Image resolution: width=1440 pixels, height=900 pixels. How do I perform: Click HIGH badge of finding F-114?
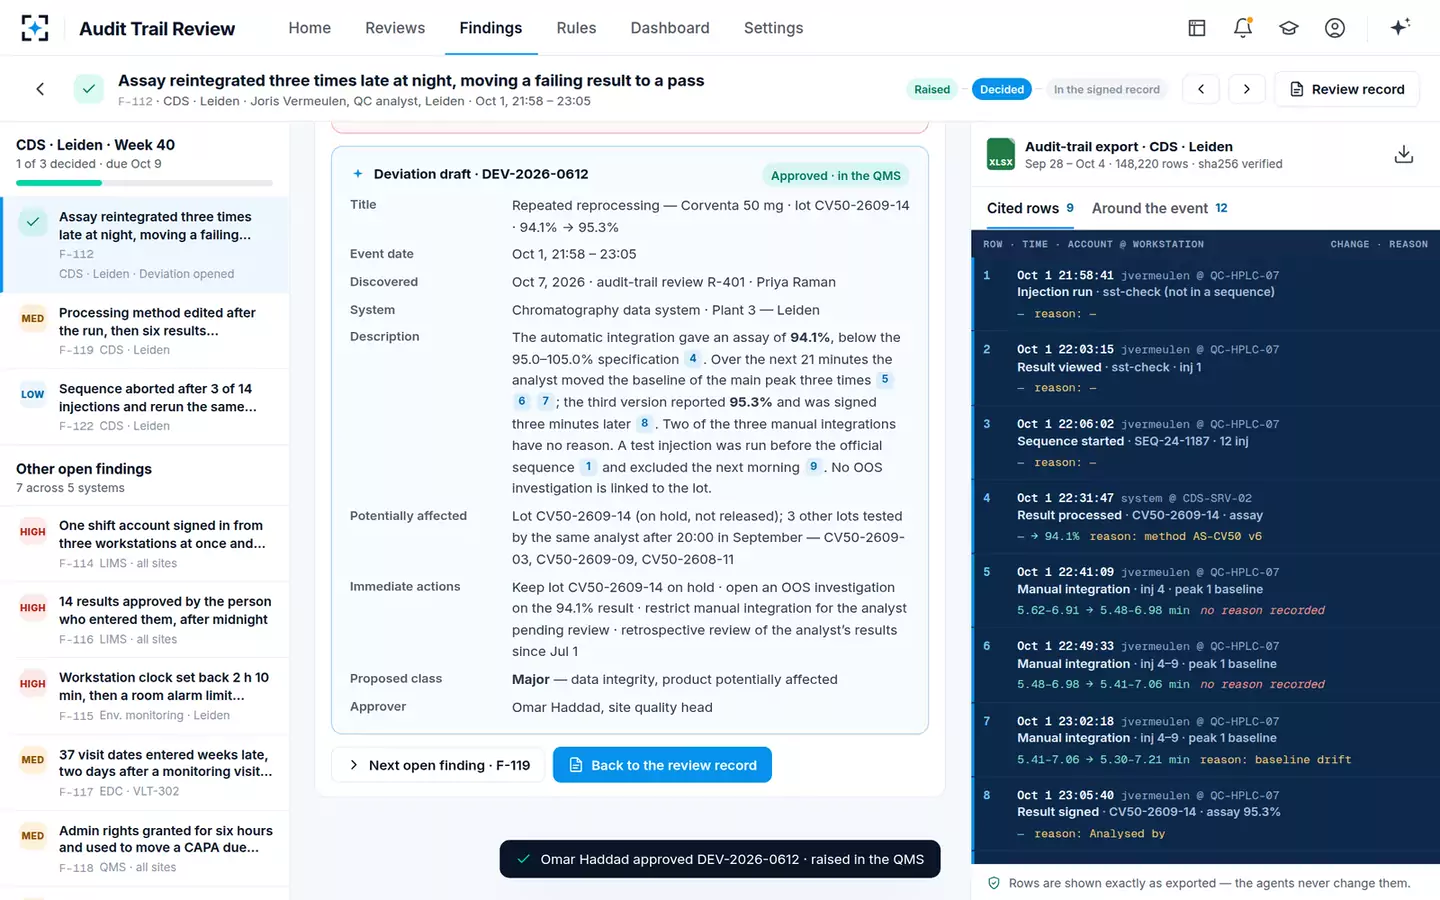tap(33, 532)
